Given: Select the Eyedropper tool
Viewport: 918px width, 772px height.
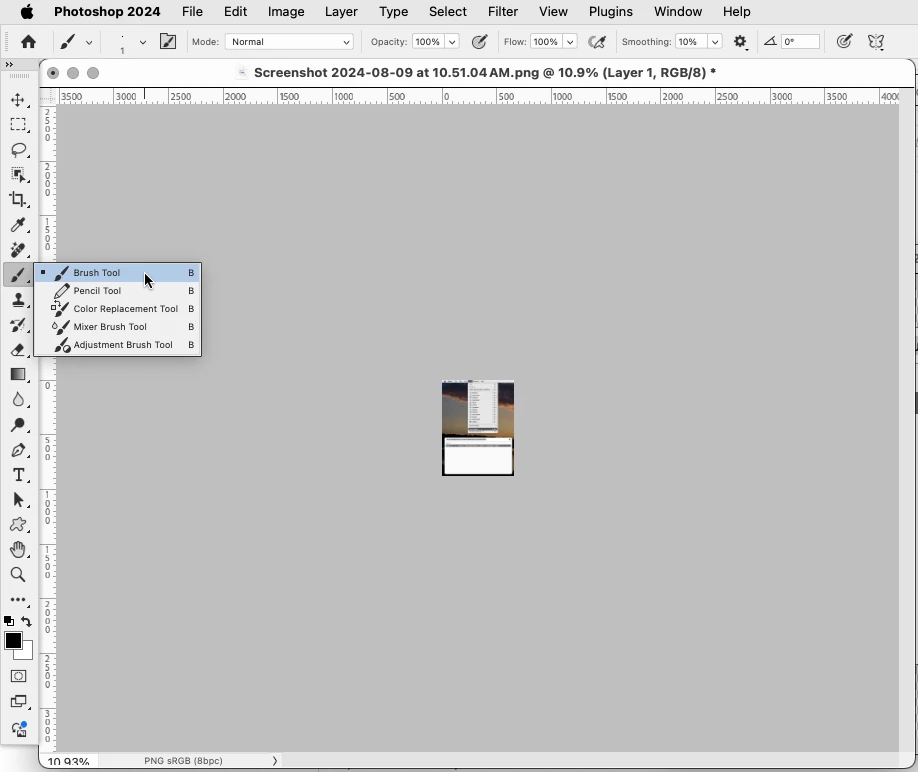Looking at the screenshot, I should pyautogui.click(x=18, y=225).
